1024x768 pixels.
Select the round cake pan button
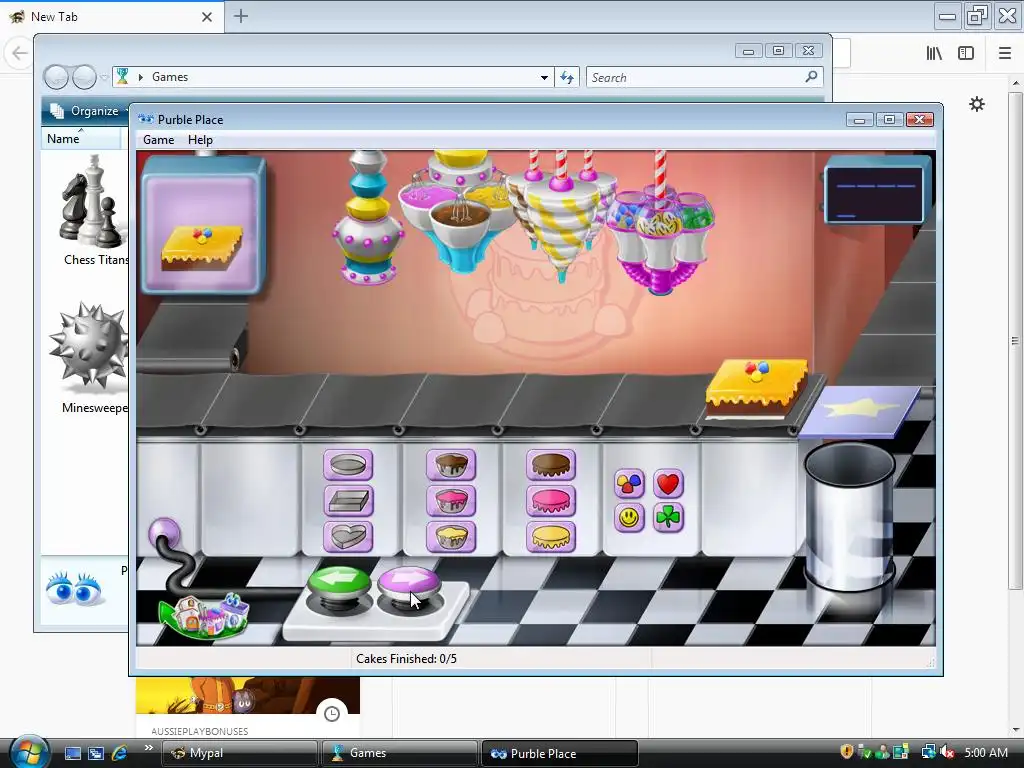[348, 465]
